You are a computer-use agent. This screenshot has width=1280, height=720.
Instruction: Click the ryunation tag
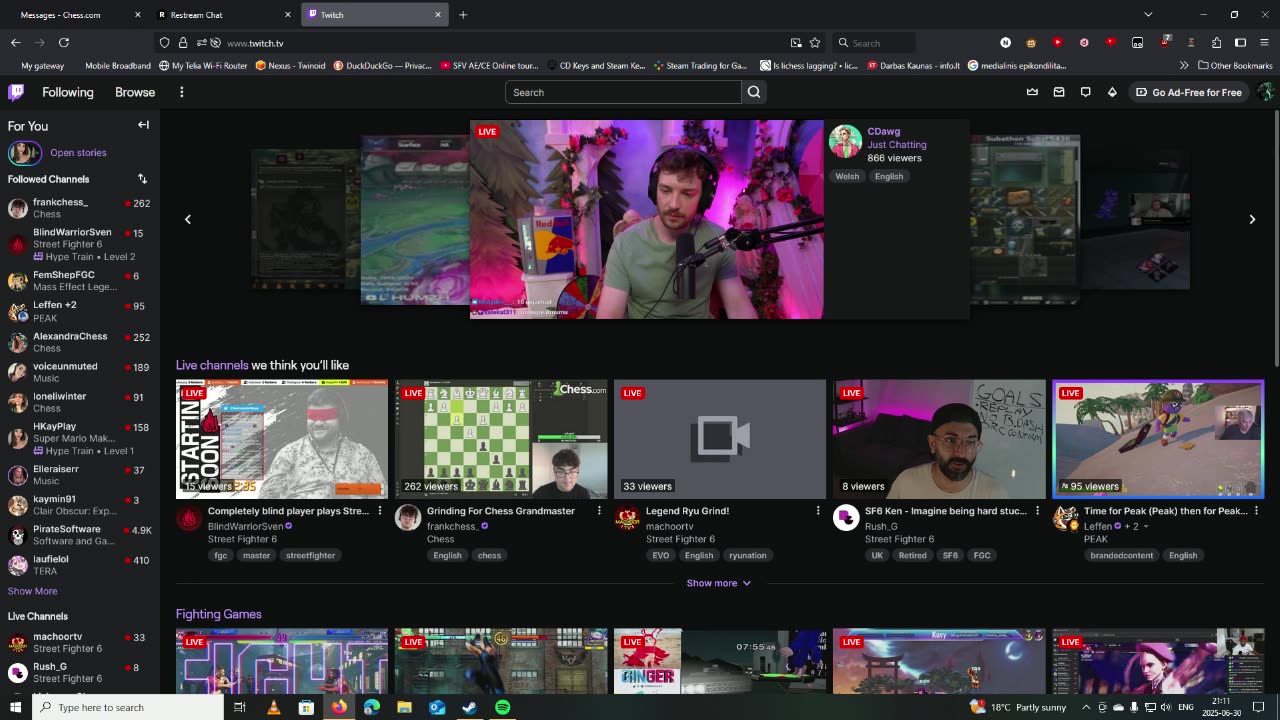coord(747,555)
